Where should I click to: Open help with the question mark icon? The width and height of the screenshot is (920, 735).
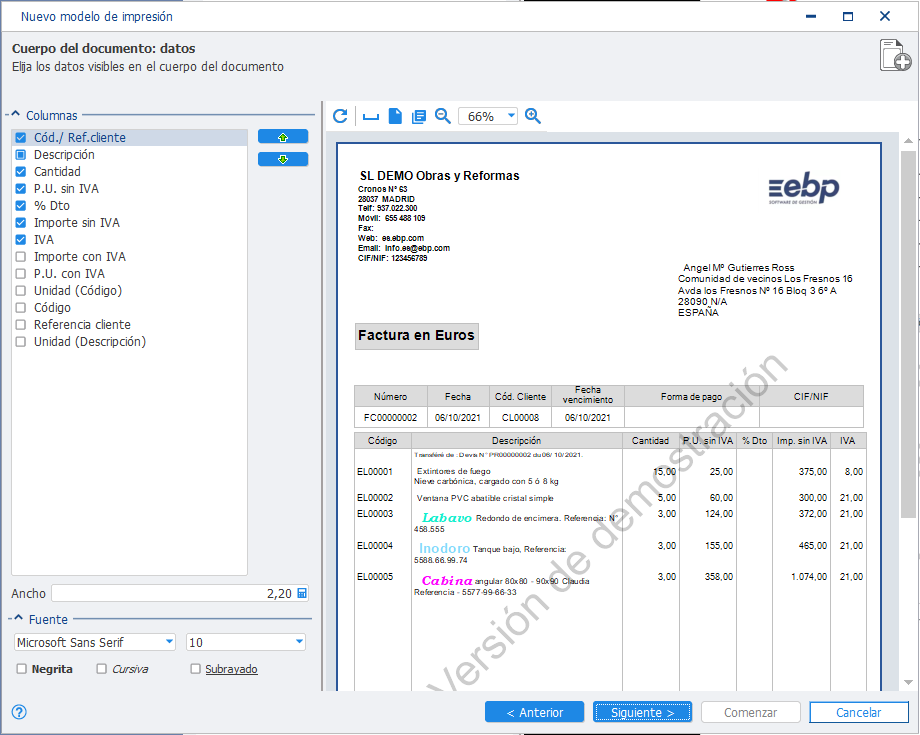[19, 712]
